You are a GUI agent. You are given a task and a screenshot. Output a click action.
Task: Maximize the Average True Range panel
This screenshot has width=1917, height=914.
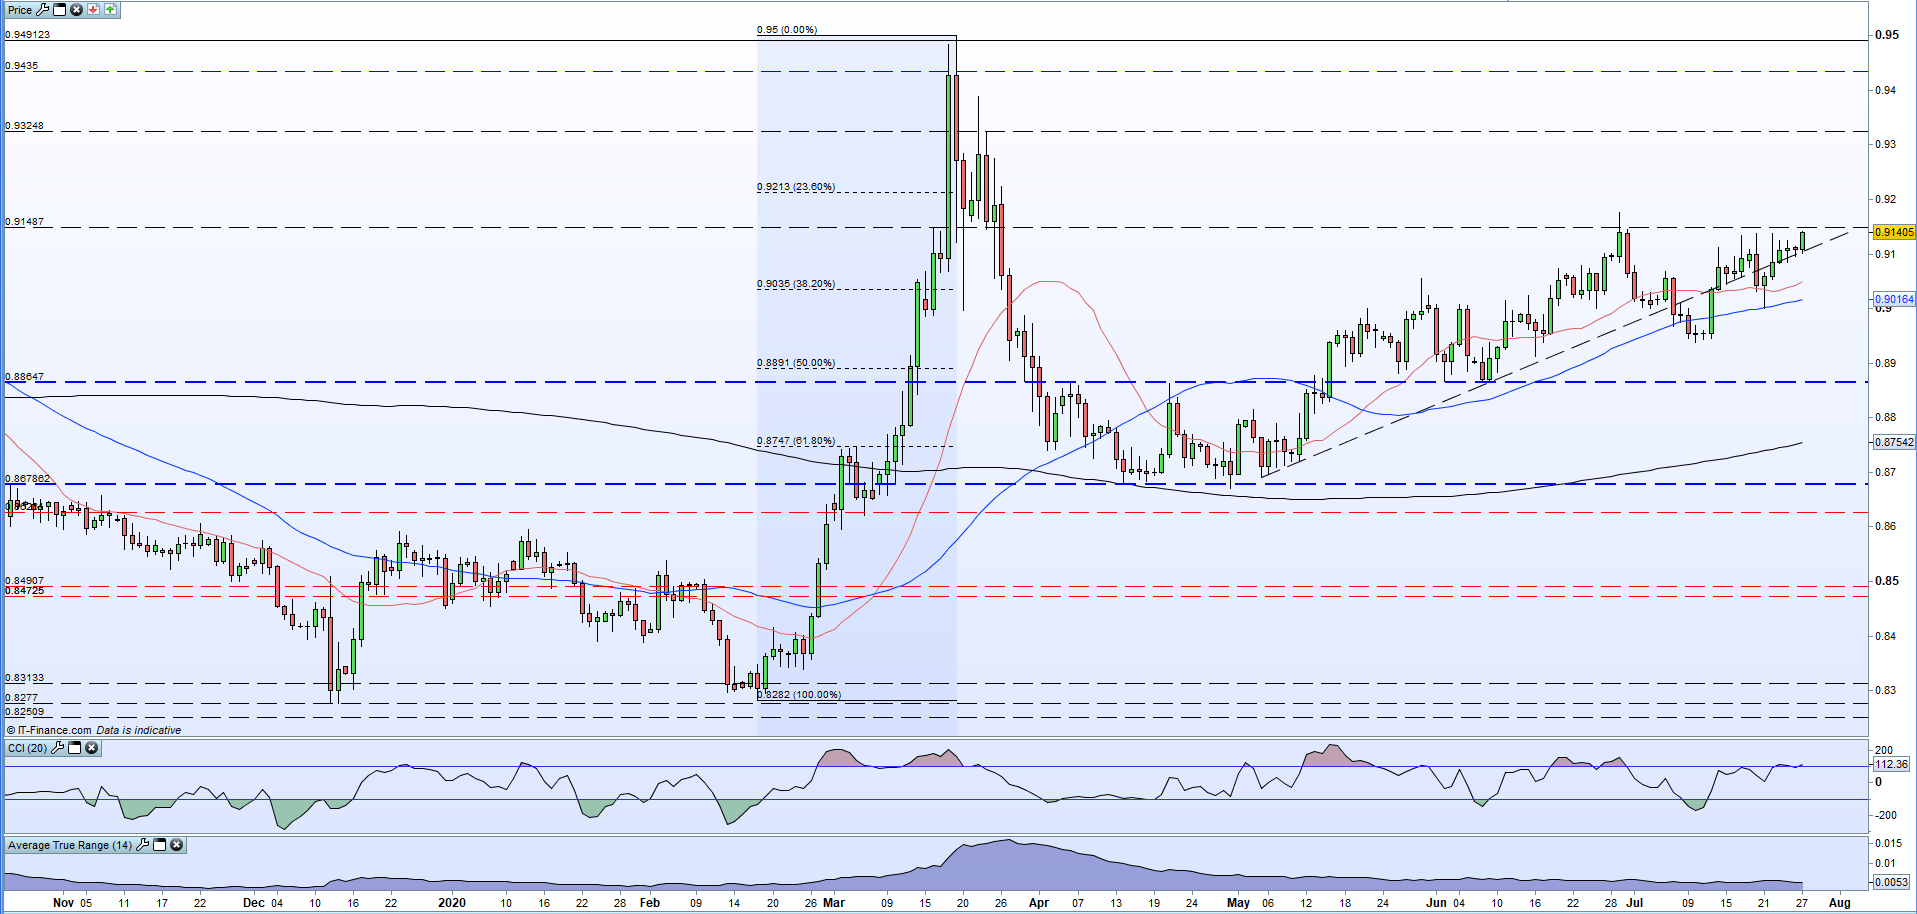pyautogui.click(x=159, y=845)
